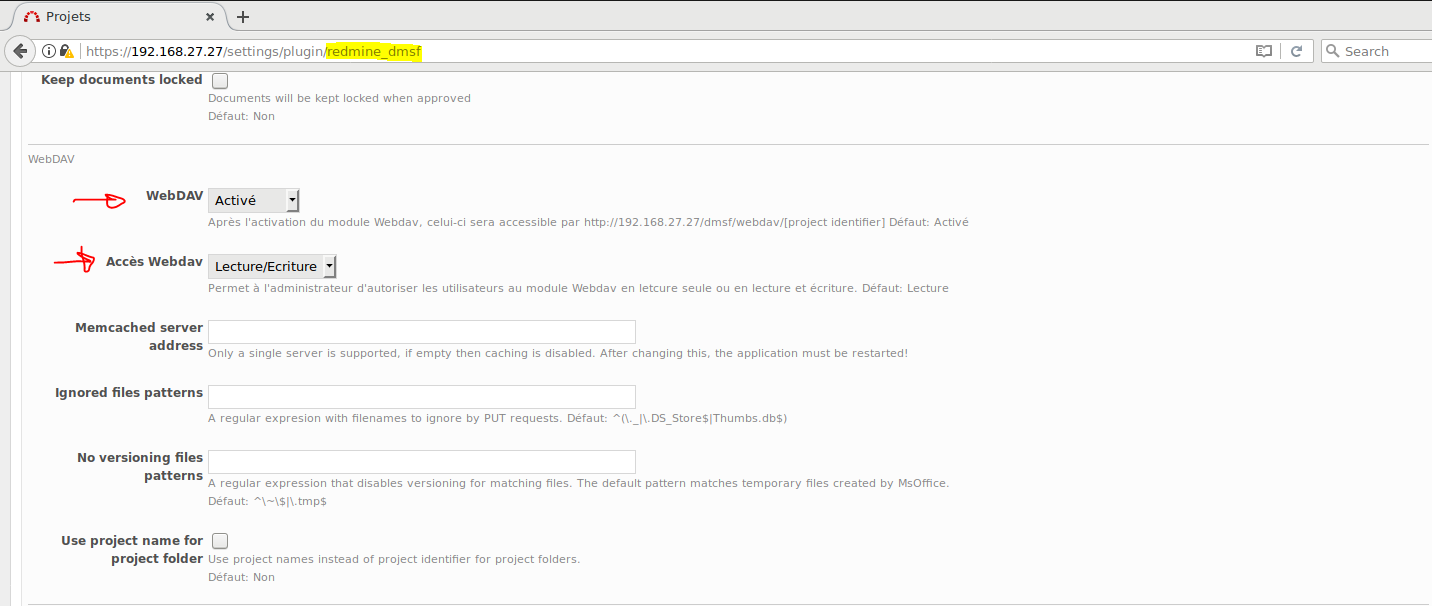Open the WebDAV Activé dropdown
The height and width of the screenshot is (606, 1432).
pyautogui.click(x=254, y=201)
